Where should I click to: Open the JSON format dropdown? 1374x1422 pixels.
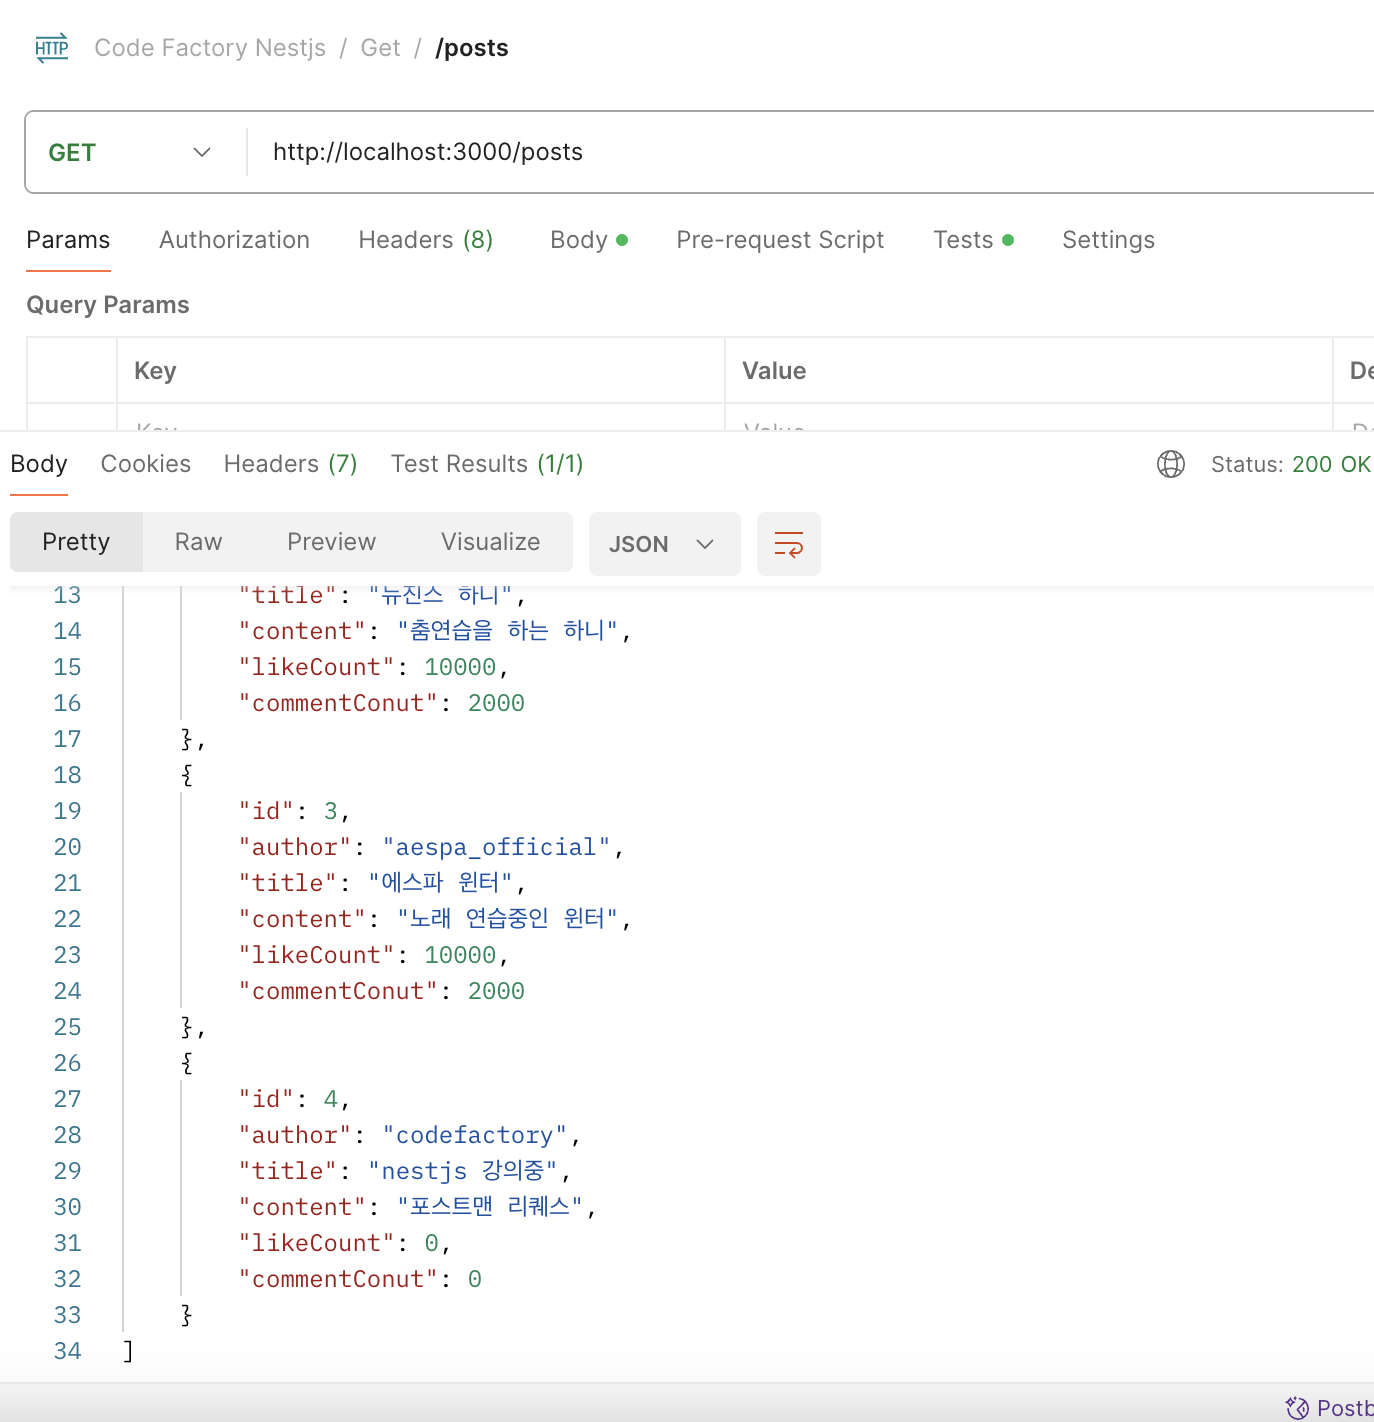click(x=665, y=544)
